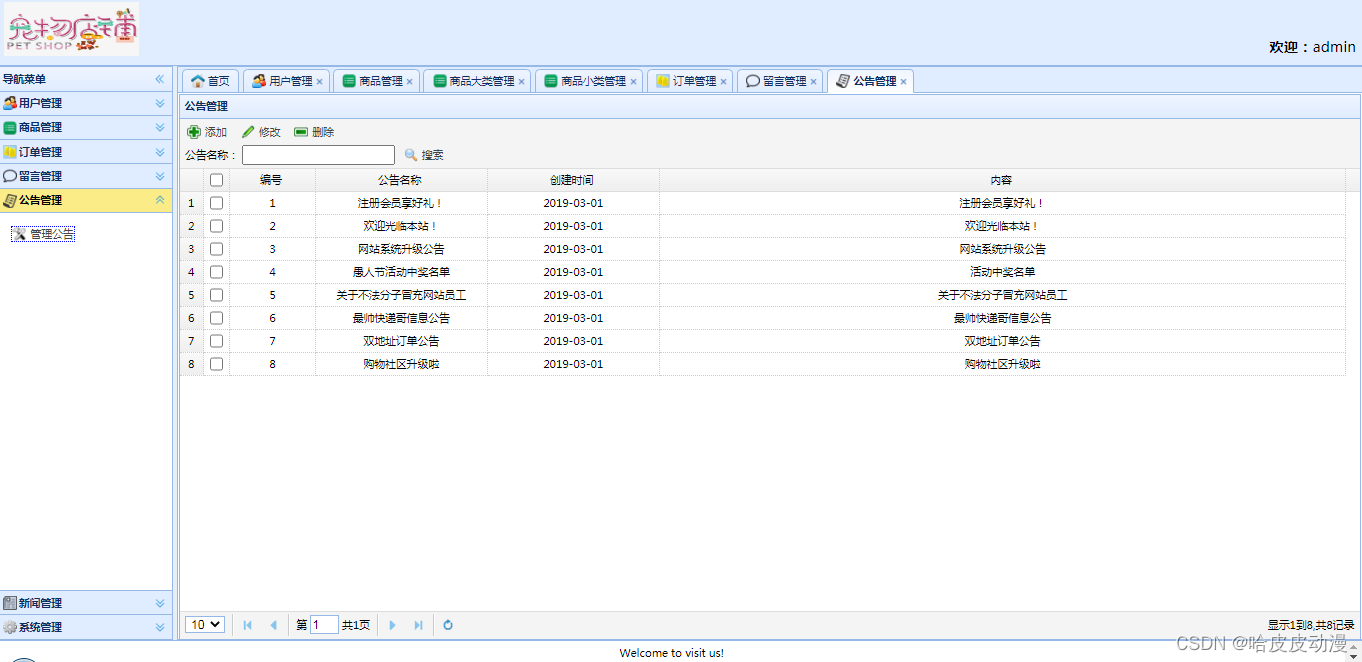Screen dimensions: 1362x662
Task: Check the row for 购物社区升级啦
Action: [x=216, y=364]
